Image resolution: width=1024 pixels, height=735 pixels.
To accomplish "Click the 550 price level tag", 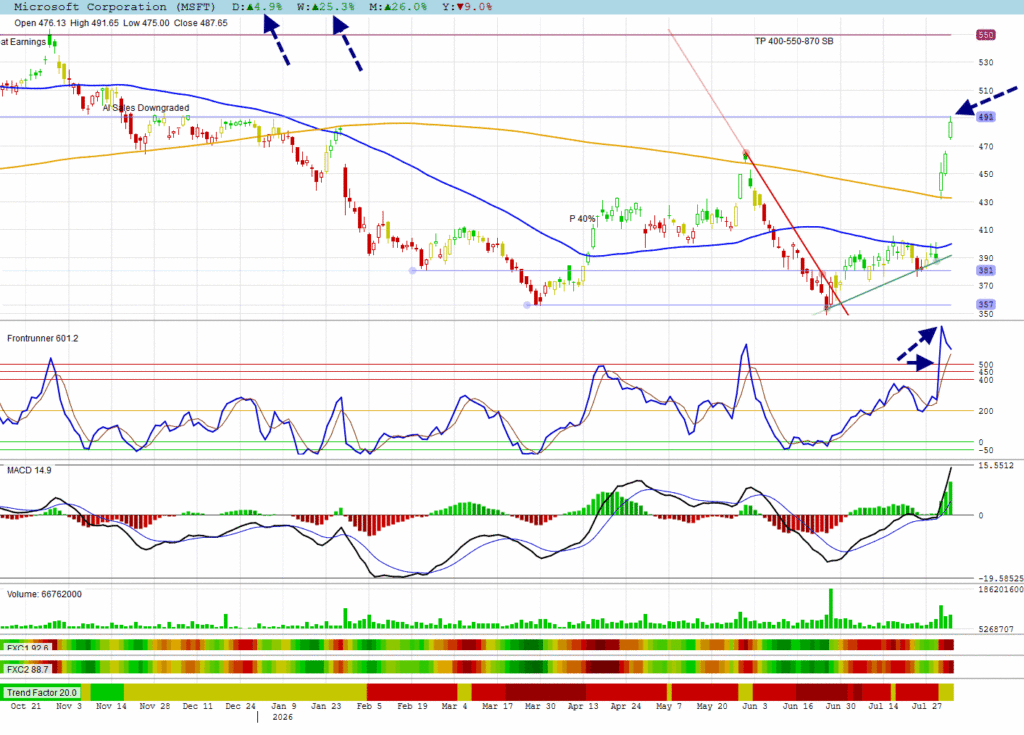I will [985, 35].
